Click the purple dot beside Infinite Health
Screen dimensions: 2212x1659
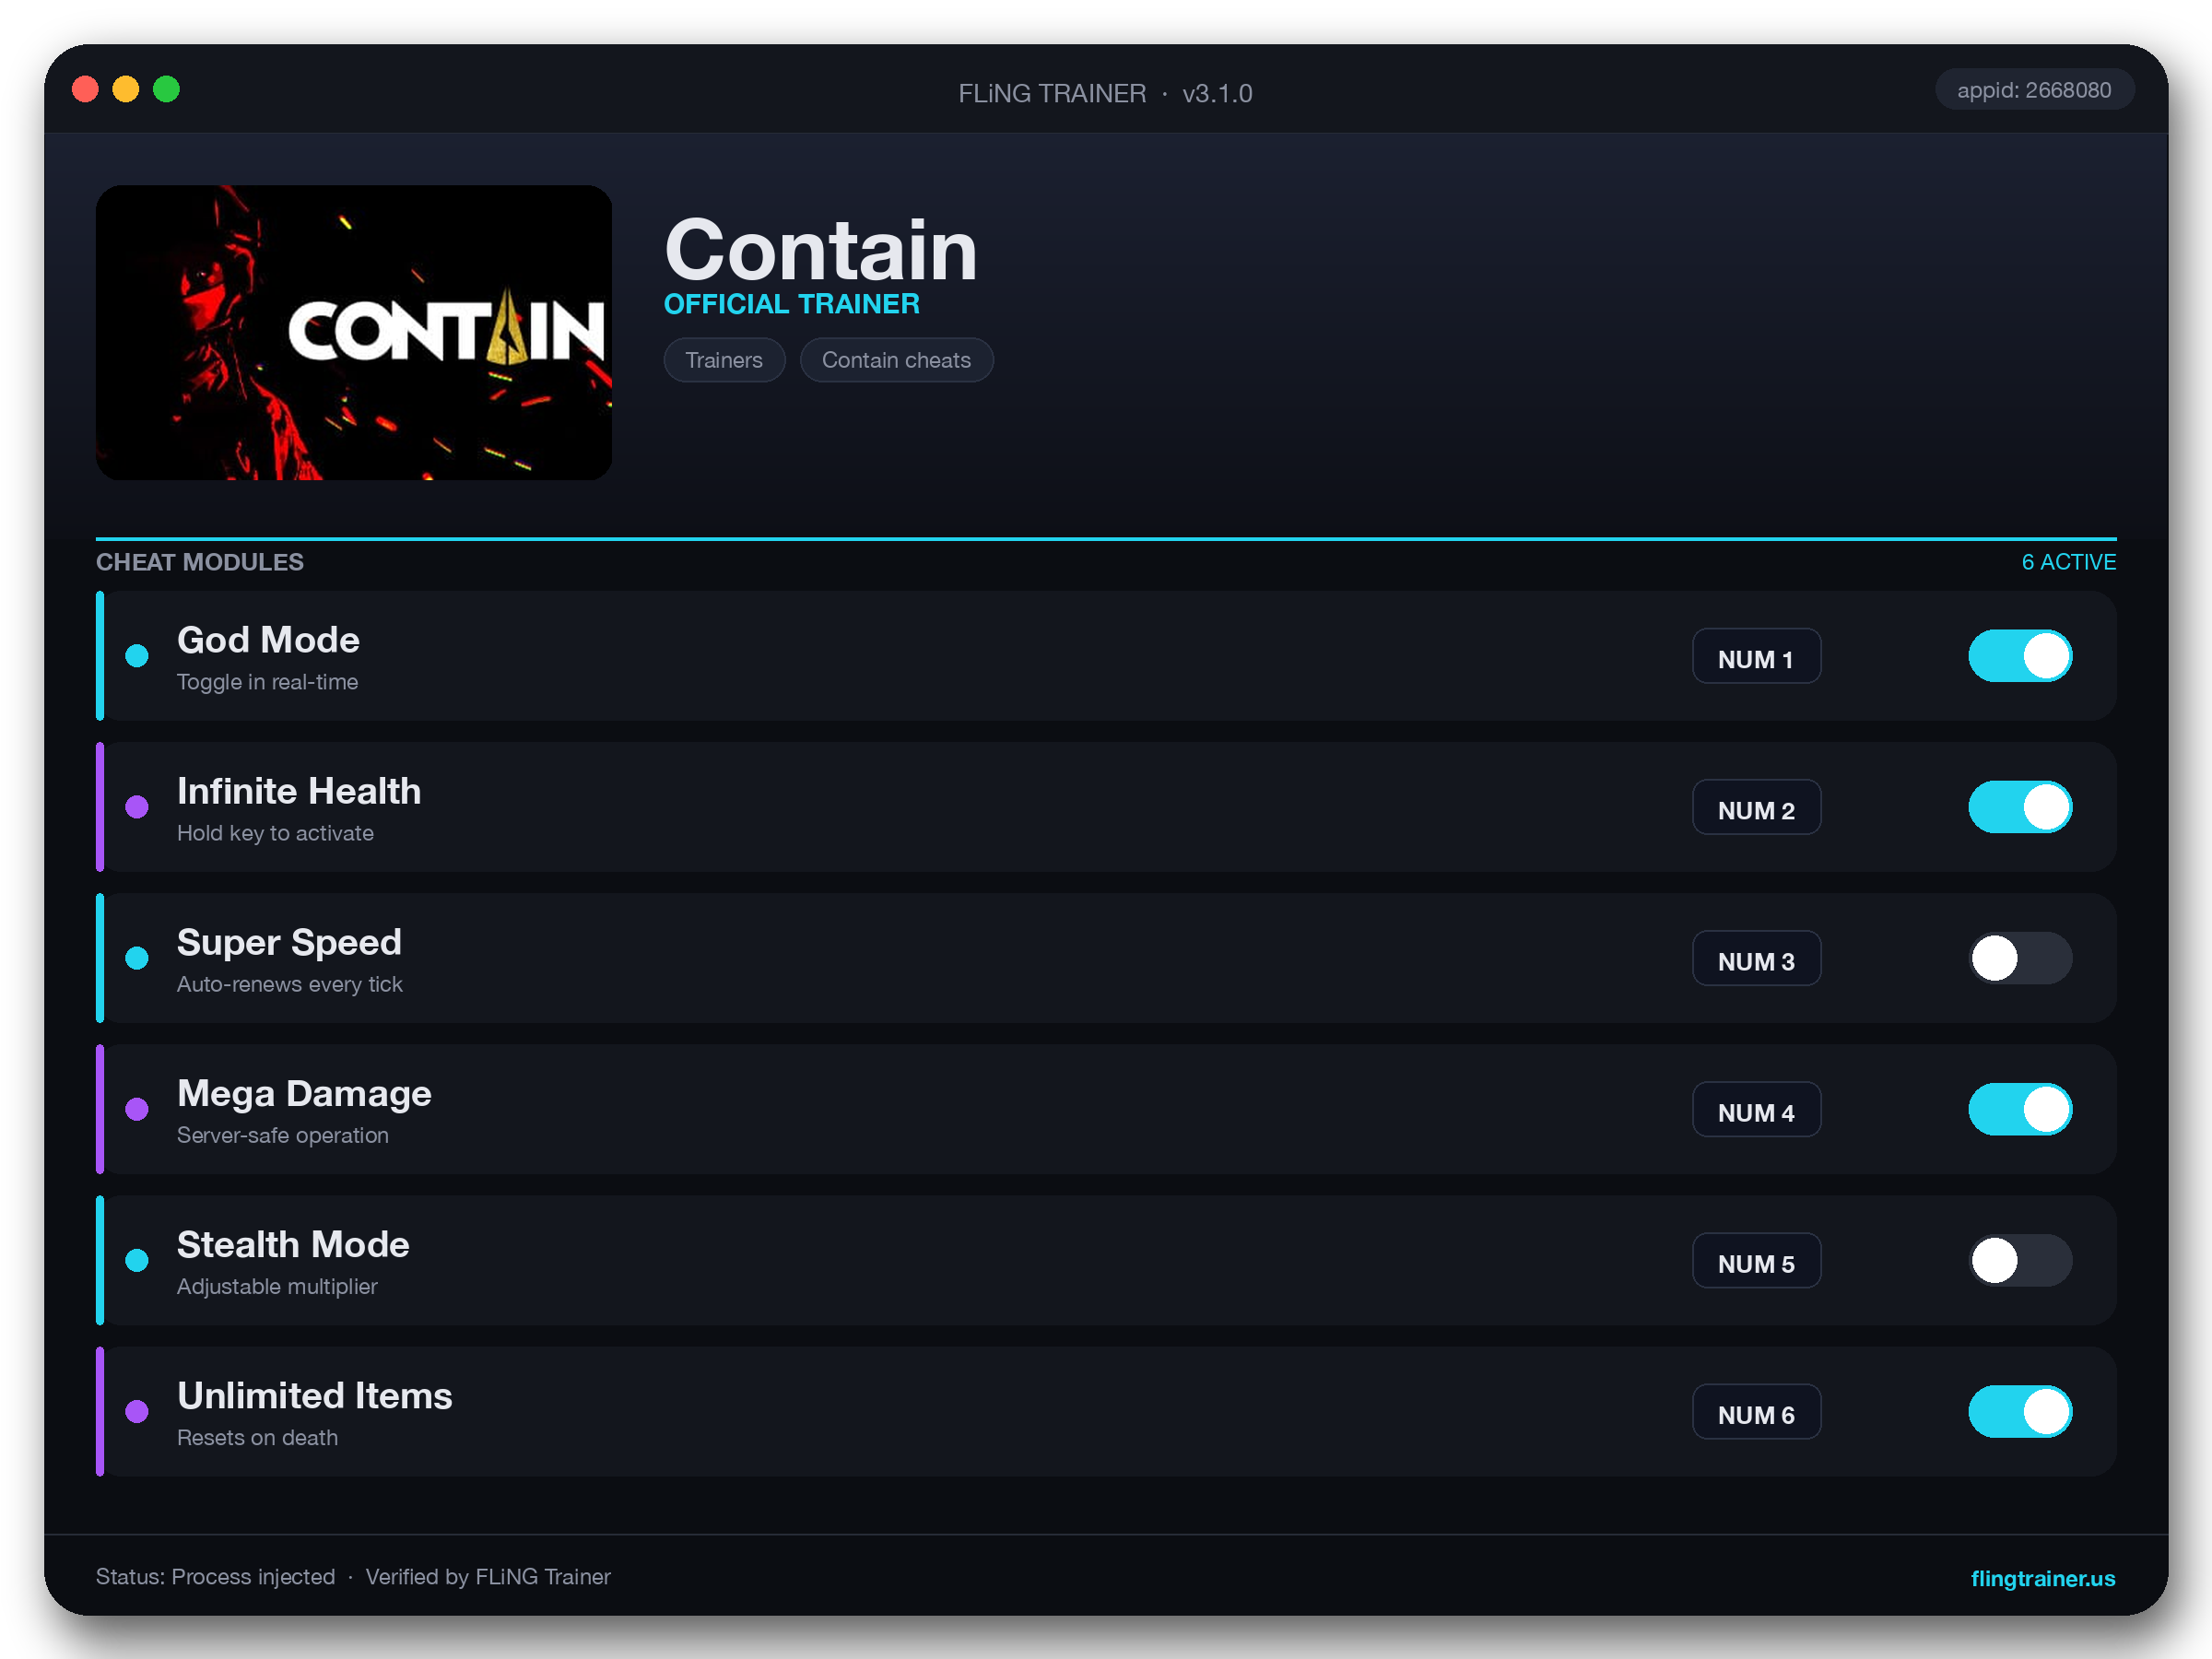(137, 807)
